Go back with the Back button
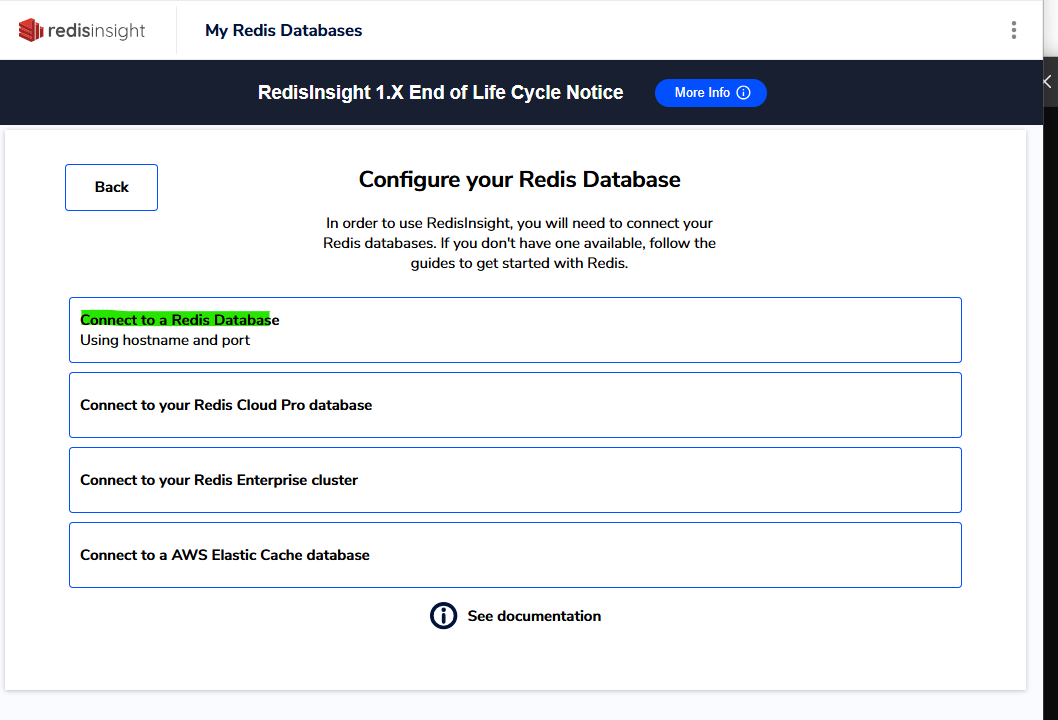Image resolution: width=1058 pixels, height=720 pixels. pos(111,187)
